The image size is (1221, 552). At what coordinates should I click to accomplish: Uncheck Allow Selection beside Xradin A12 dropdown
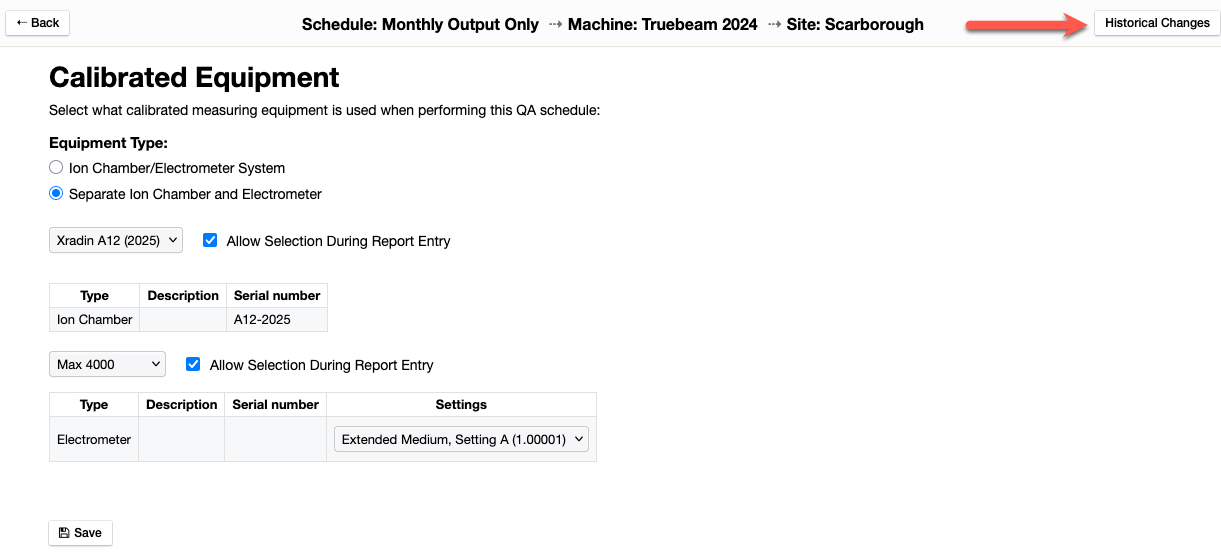[x=210, y=240]
